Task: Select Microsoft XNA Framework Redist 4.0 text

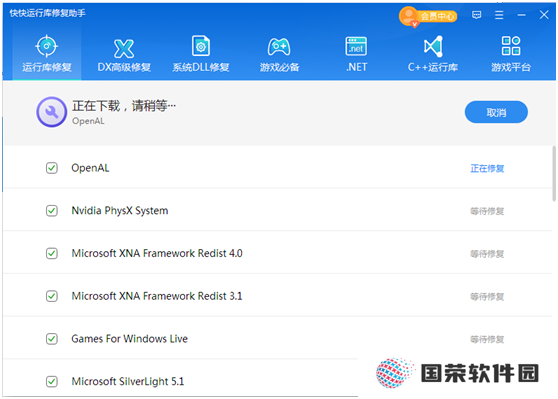Action: (157, 253)
